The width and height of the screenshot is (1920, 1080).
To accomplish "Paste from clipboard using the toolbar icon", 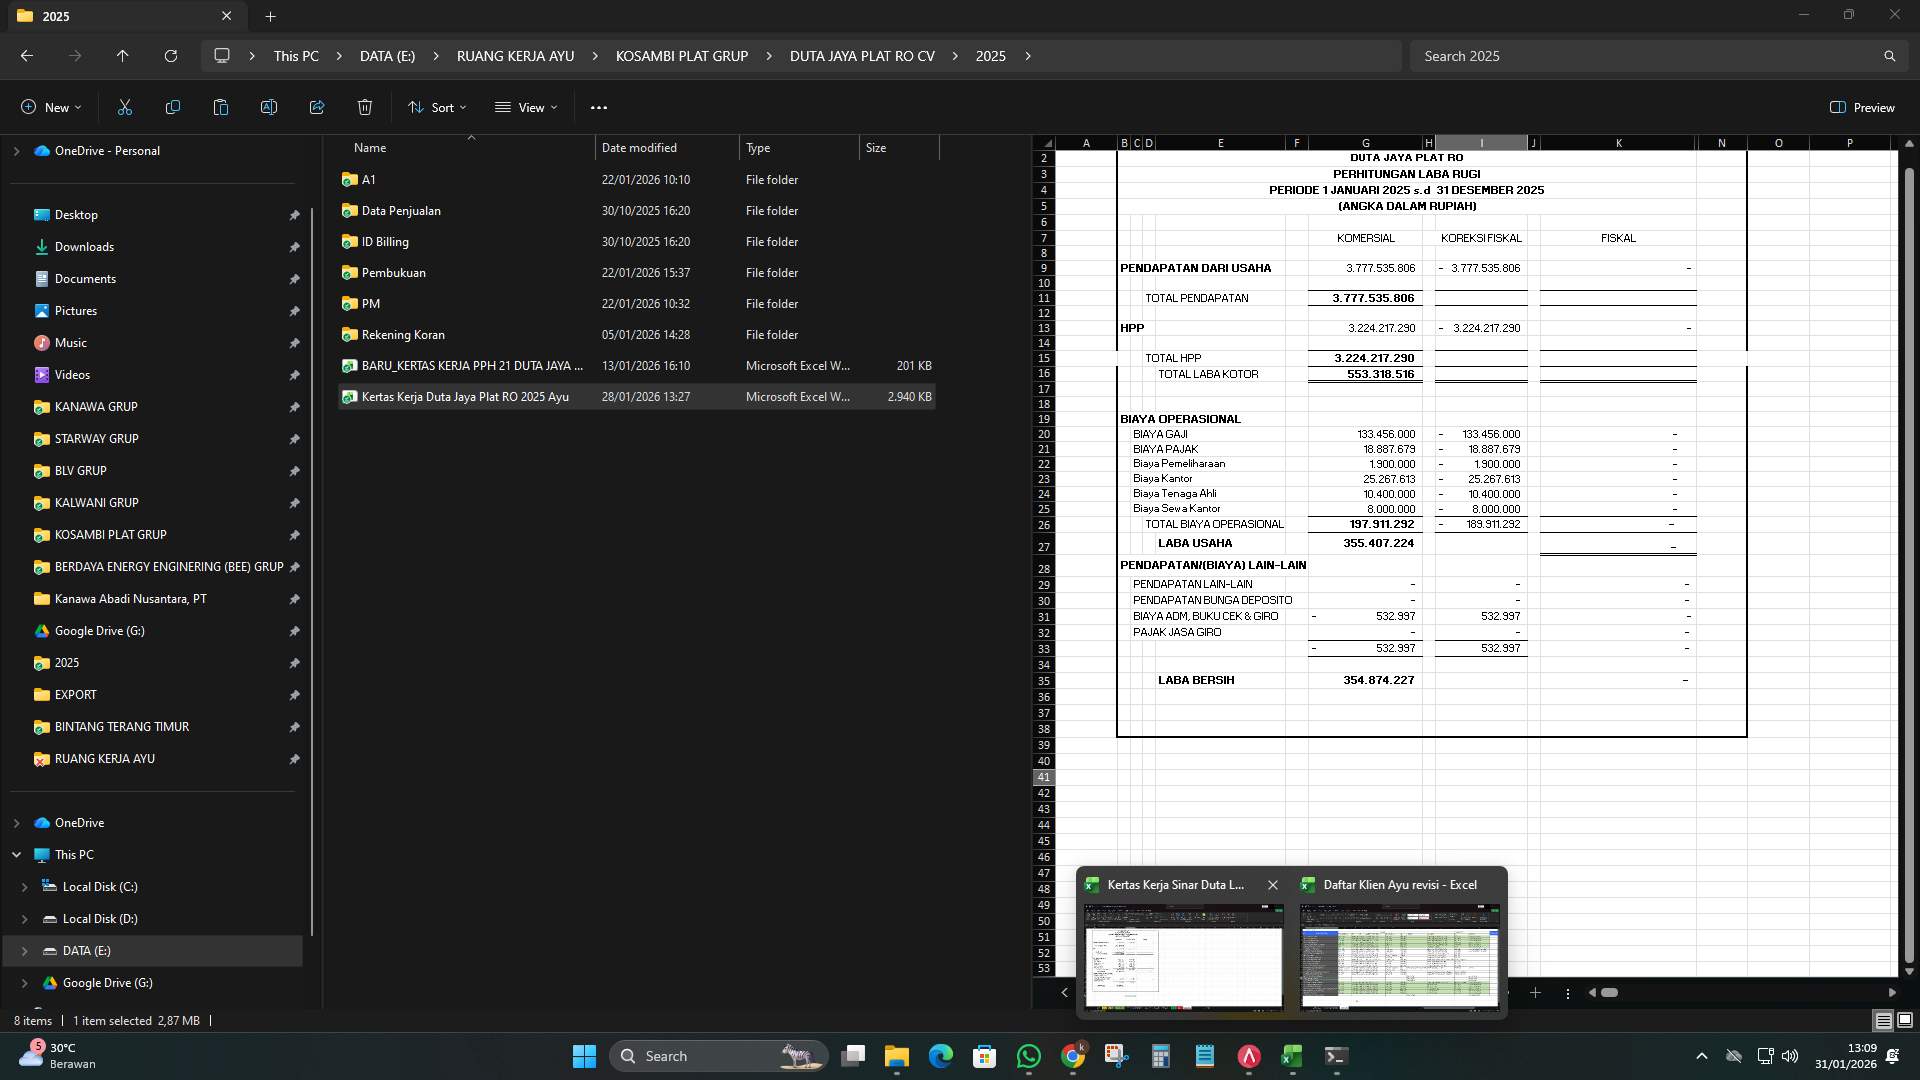I will tap(220, 107).
